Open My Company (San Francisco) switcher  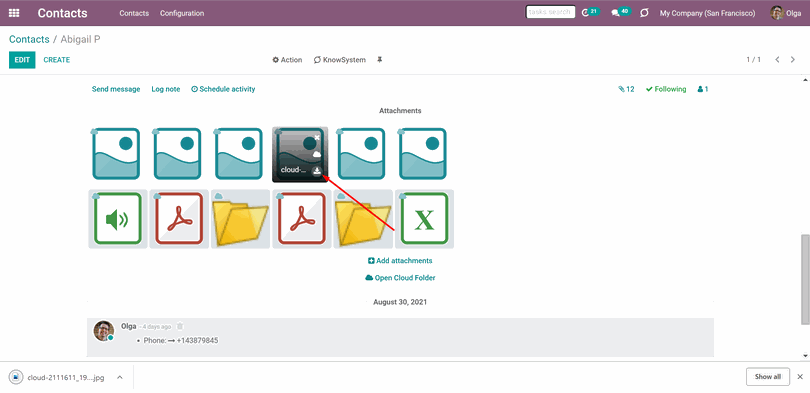click(707, 13)
